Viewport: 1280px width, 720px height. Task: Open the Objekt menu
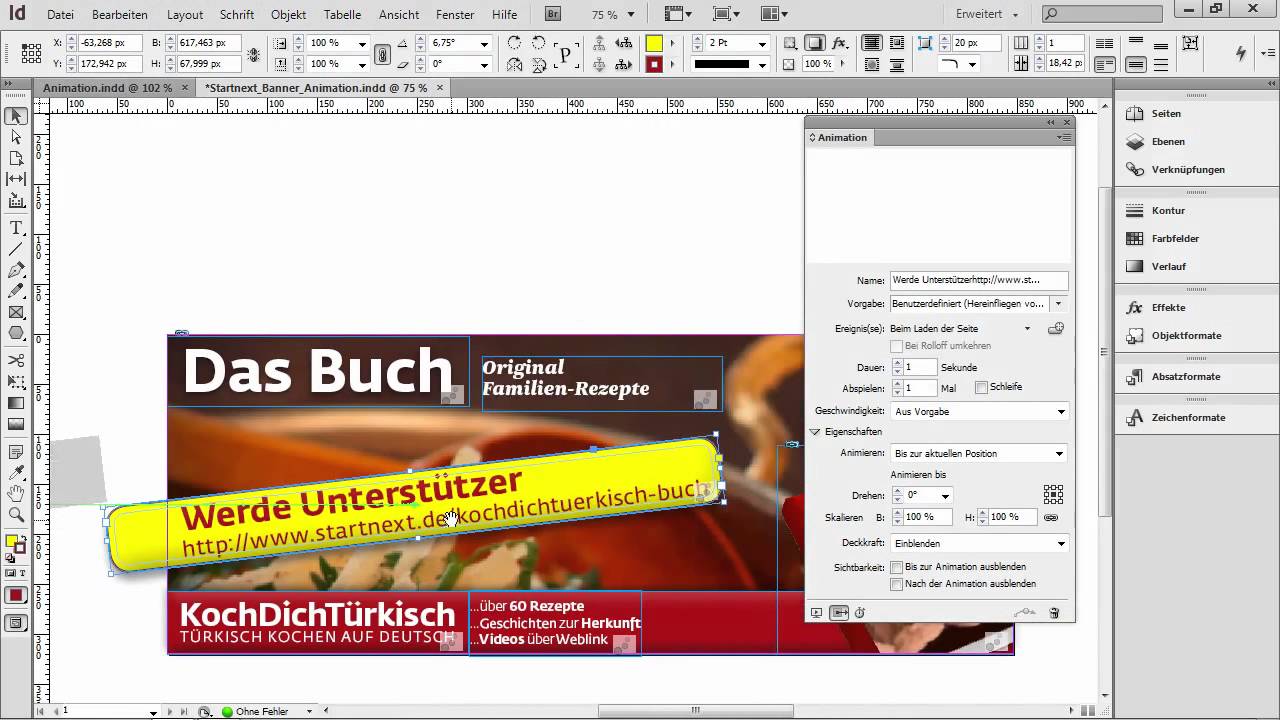pyautogui.click(x=289, y=15)
